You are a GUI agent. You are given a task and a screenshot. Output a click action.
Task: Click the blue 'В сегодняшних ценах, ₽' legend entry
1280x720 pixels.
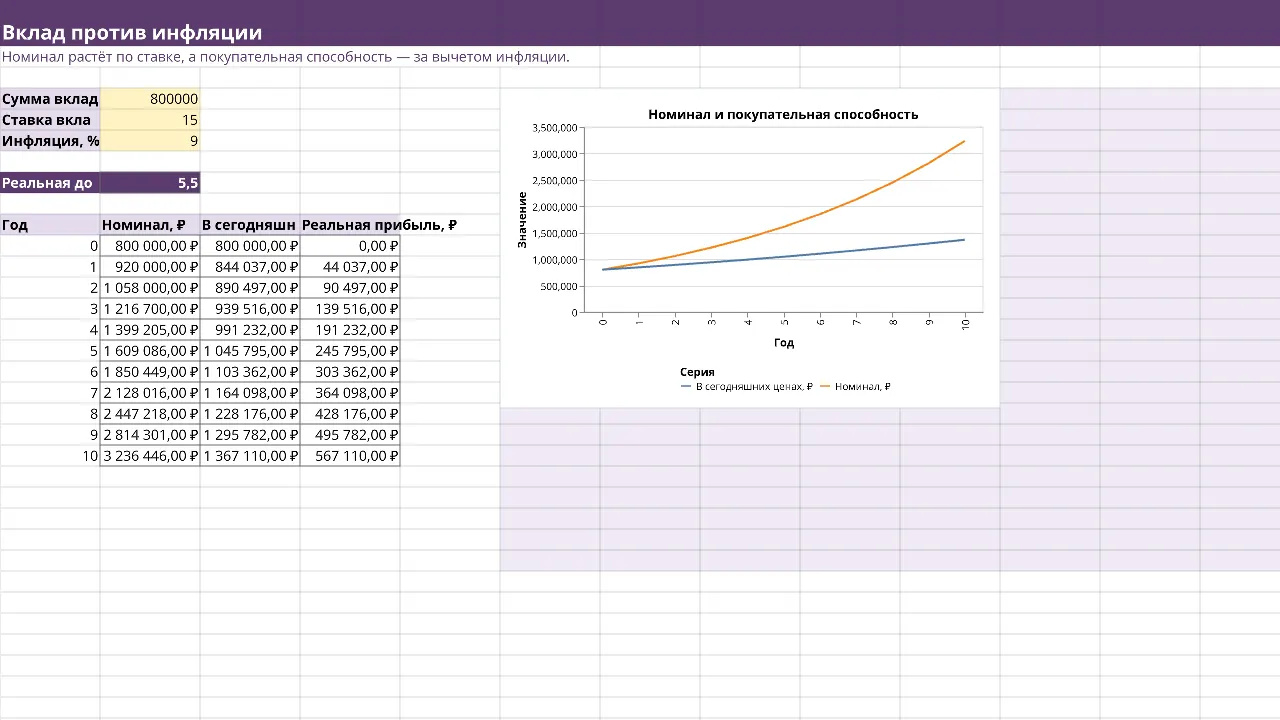point(746,387)
